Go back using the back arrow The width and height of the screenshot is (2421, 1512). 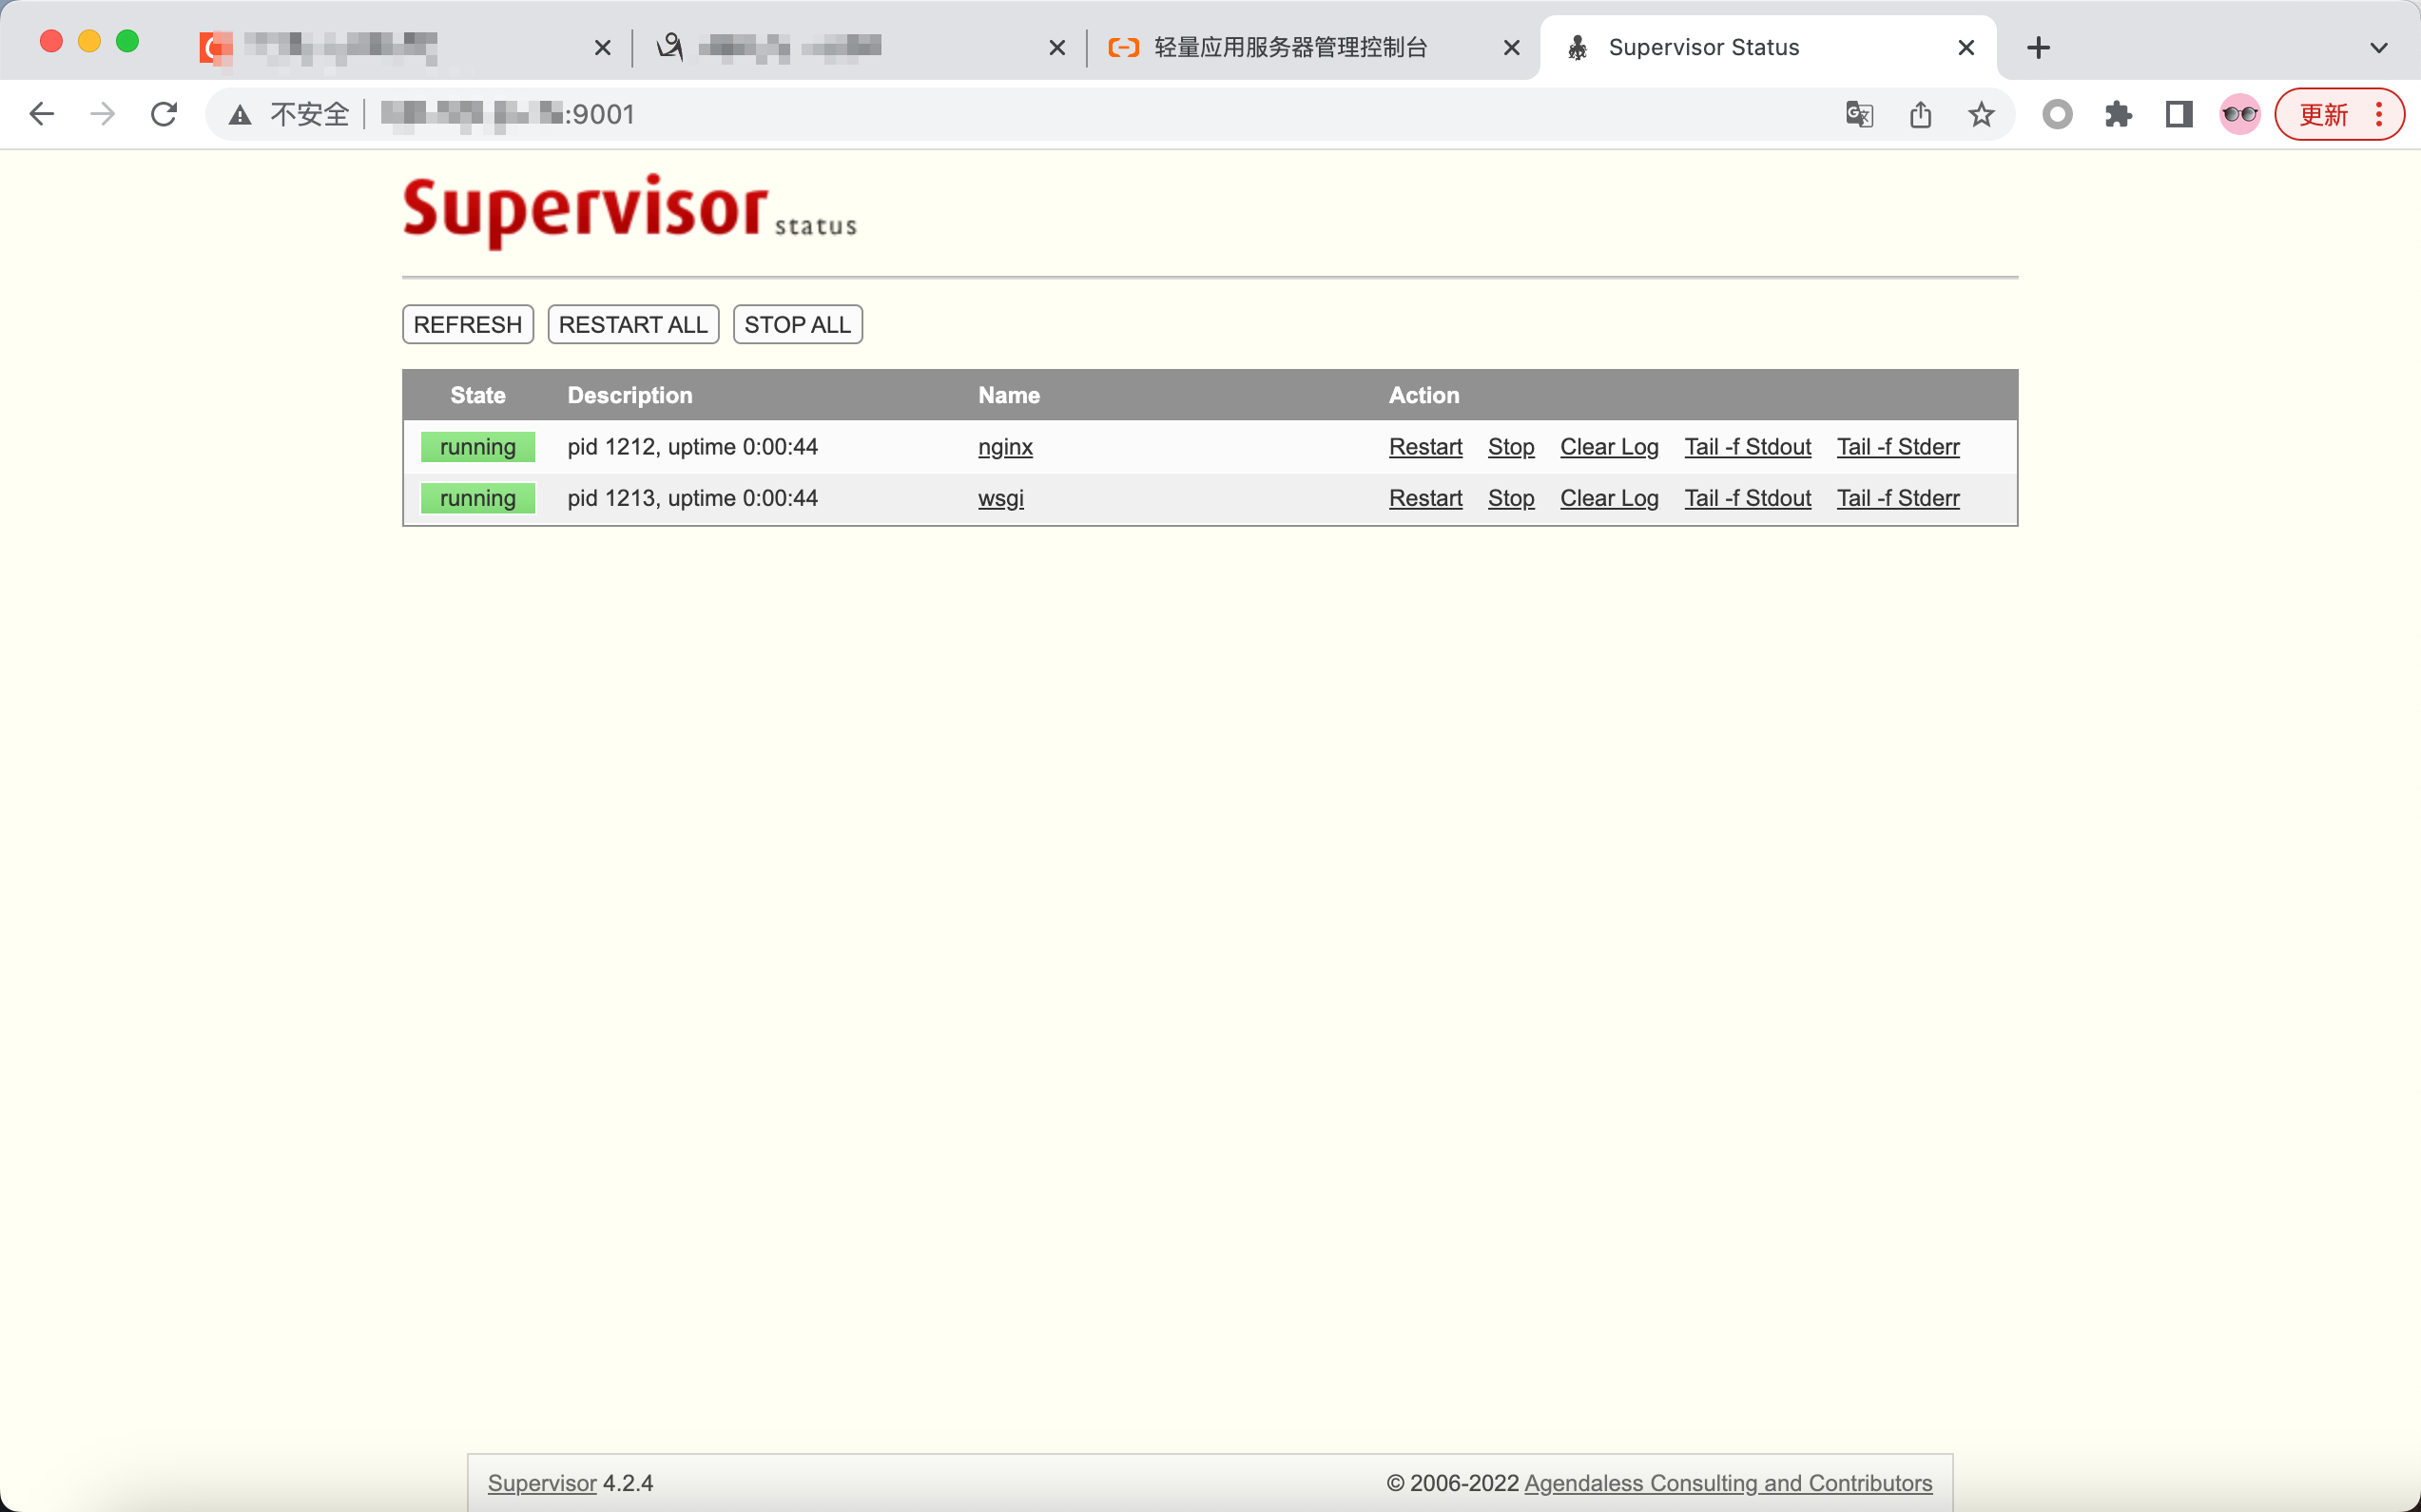[x=42, y=114]
